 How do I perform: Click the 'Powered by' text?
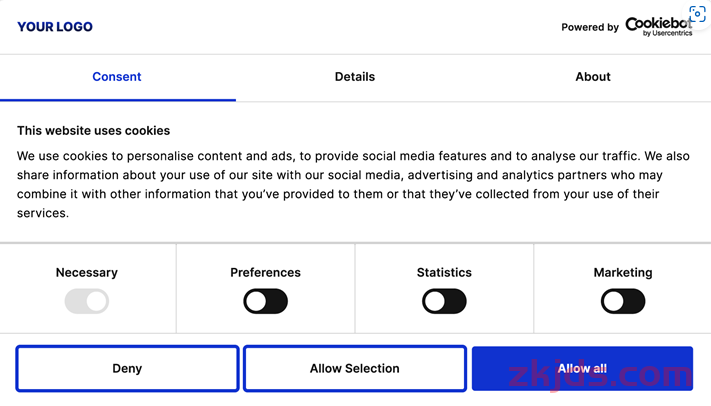[590, 27]
